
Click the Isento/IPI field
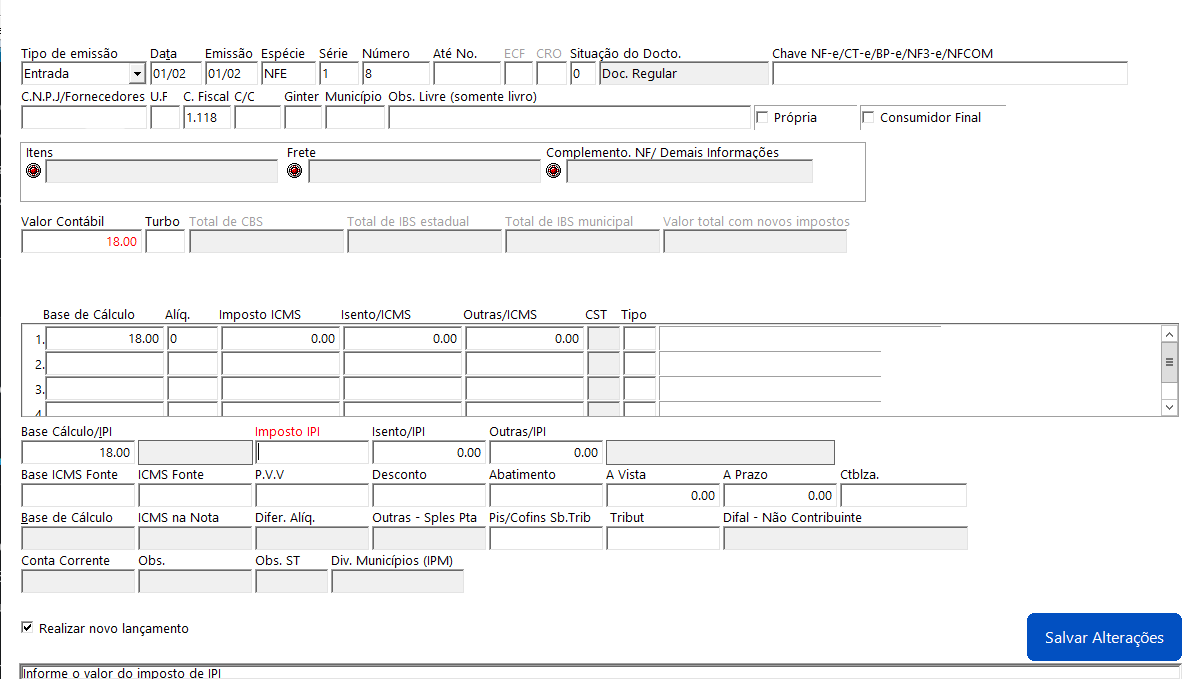click(429, 452)
